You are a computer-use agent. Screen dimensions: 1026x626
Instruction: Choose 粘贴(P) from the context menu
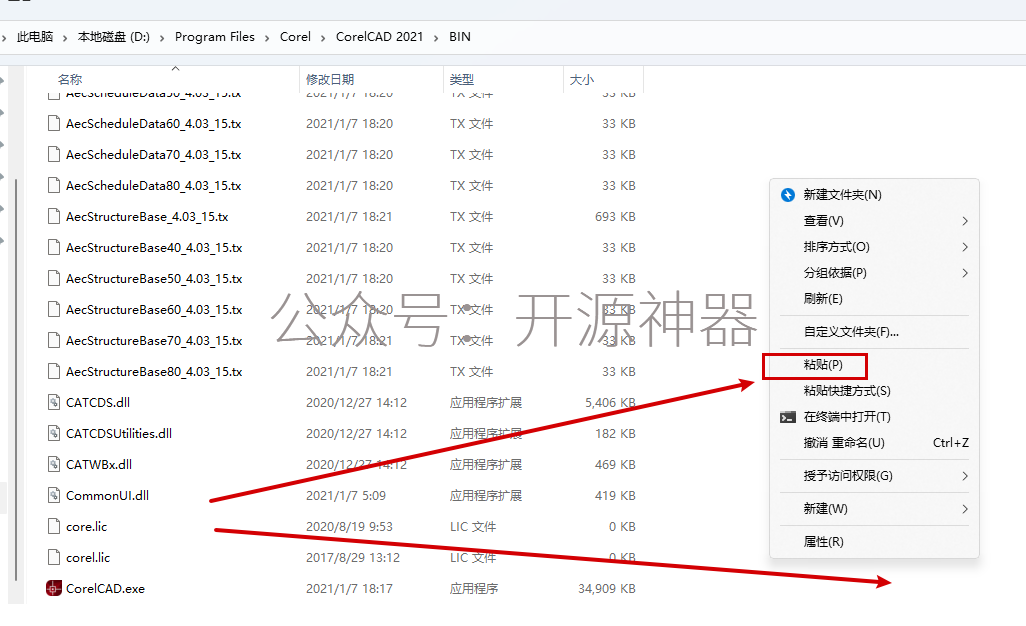823,364
